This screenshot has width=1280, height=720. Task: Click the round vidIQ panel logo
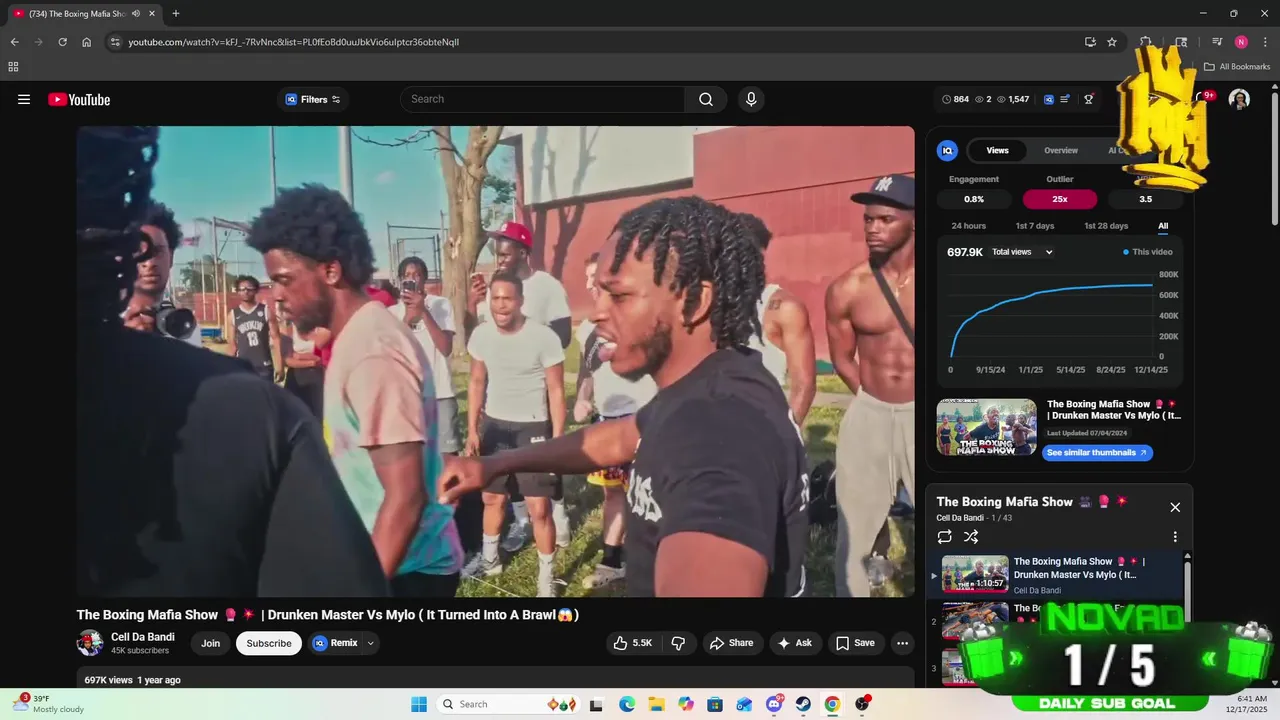947,150
